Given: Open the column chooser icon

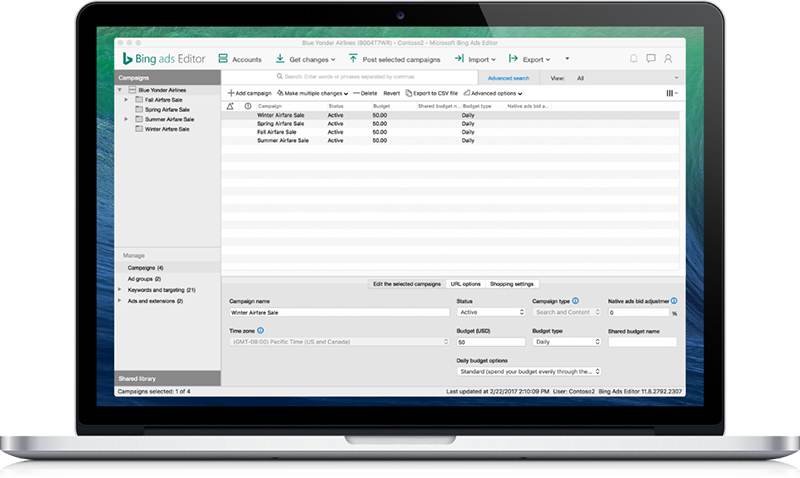Looking at the screenshot, I should tap(672, 93).
